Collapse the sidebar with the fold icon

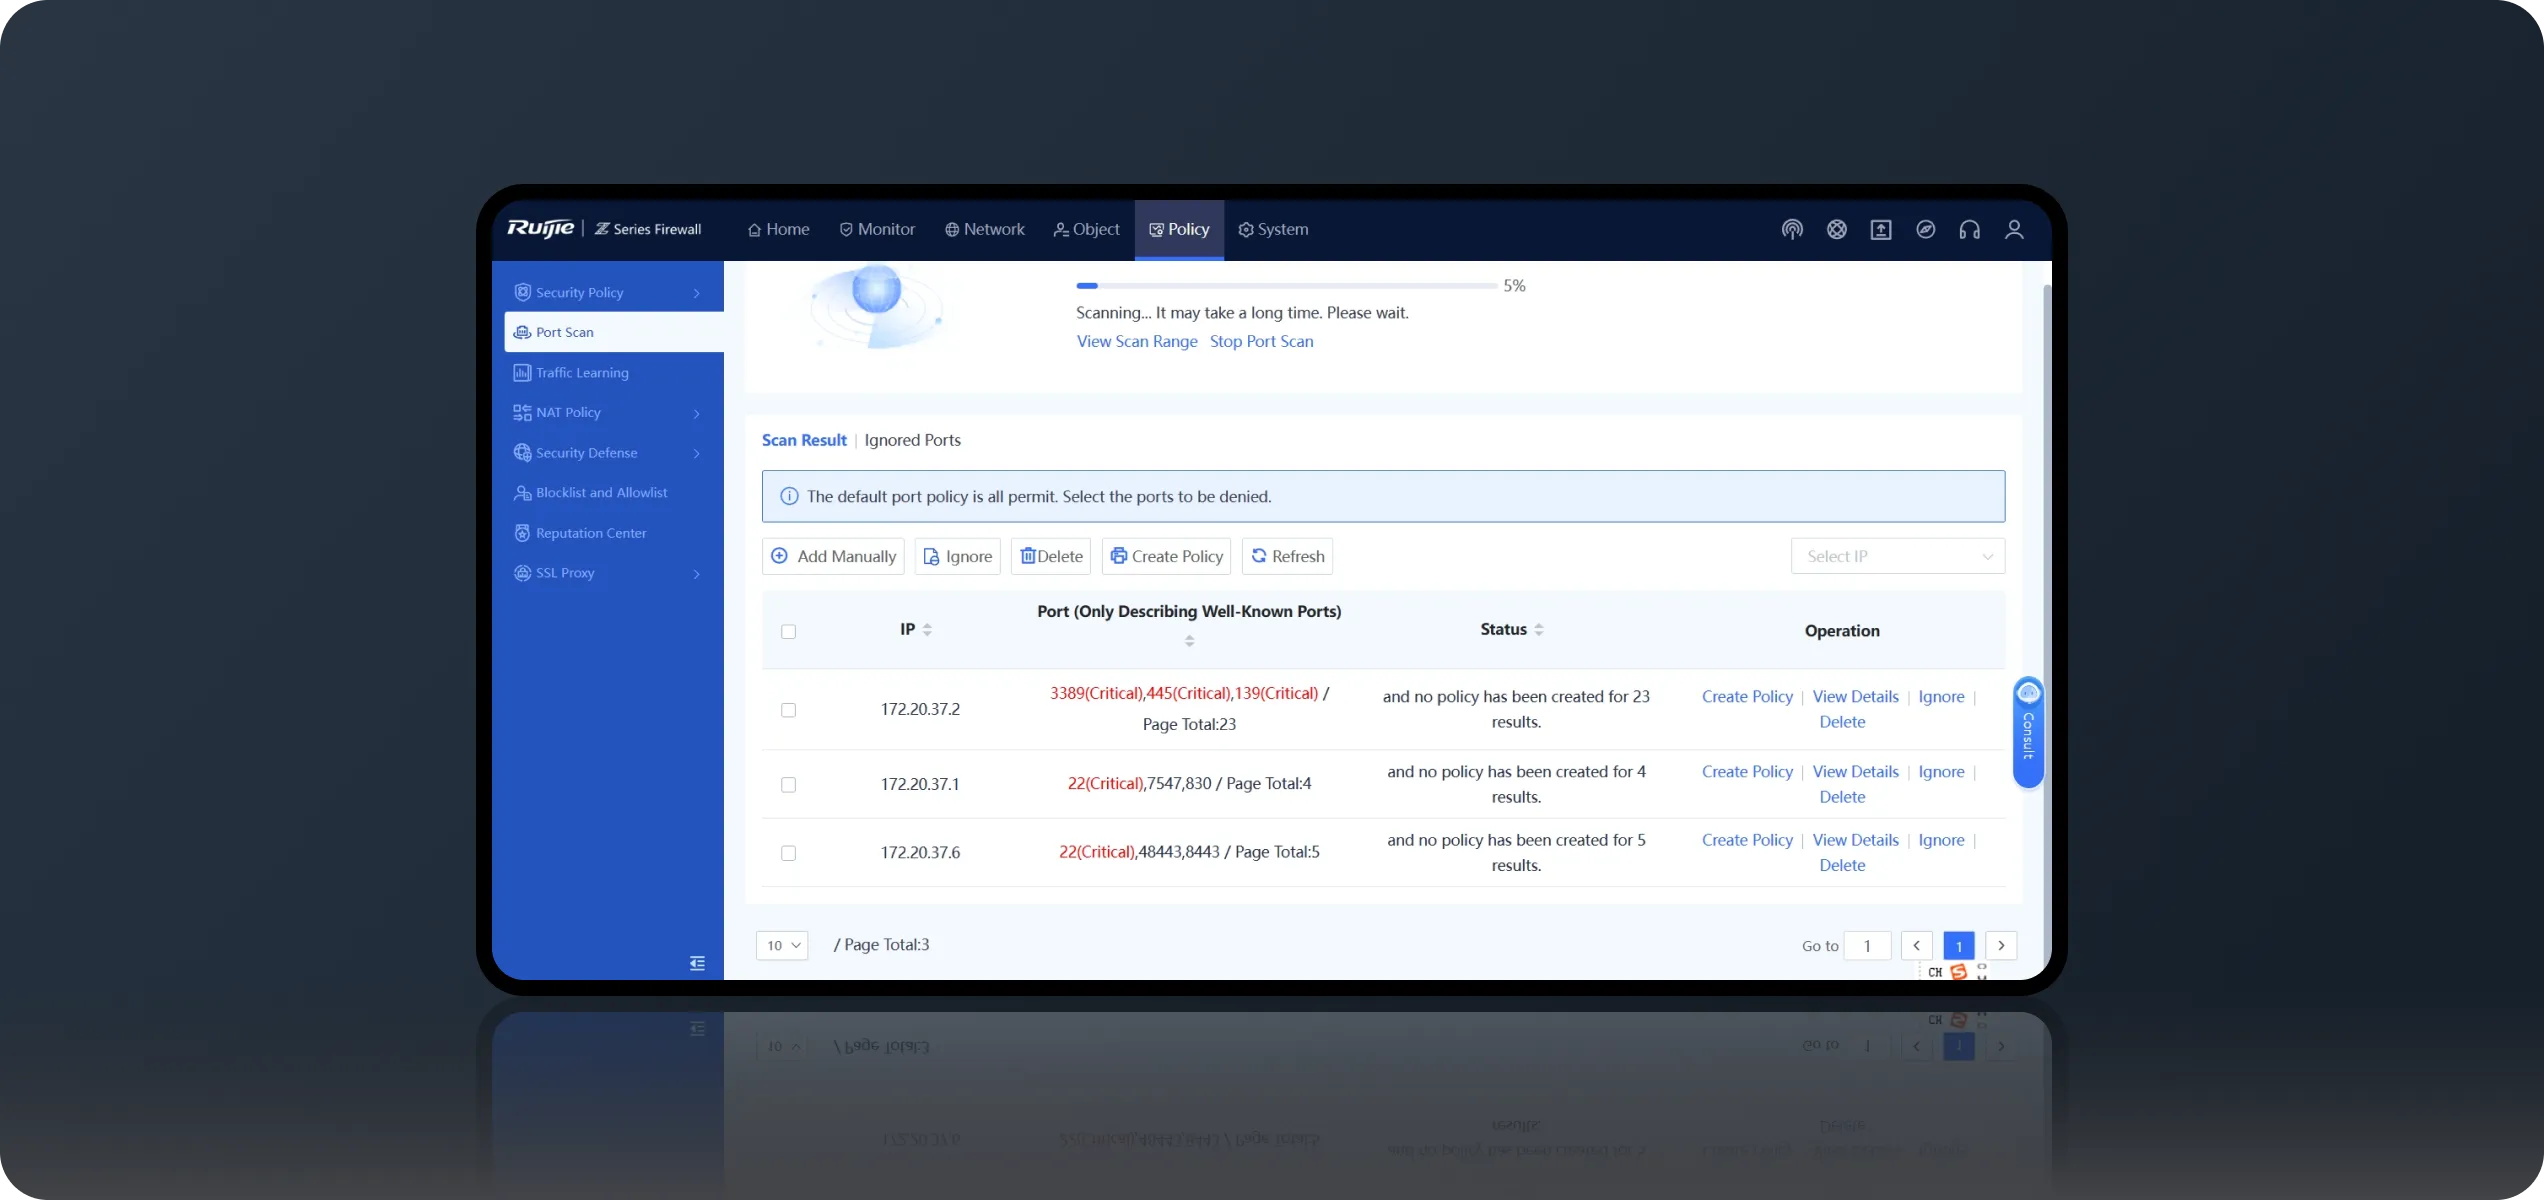point(697,963)
